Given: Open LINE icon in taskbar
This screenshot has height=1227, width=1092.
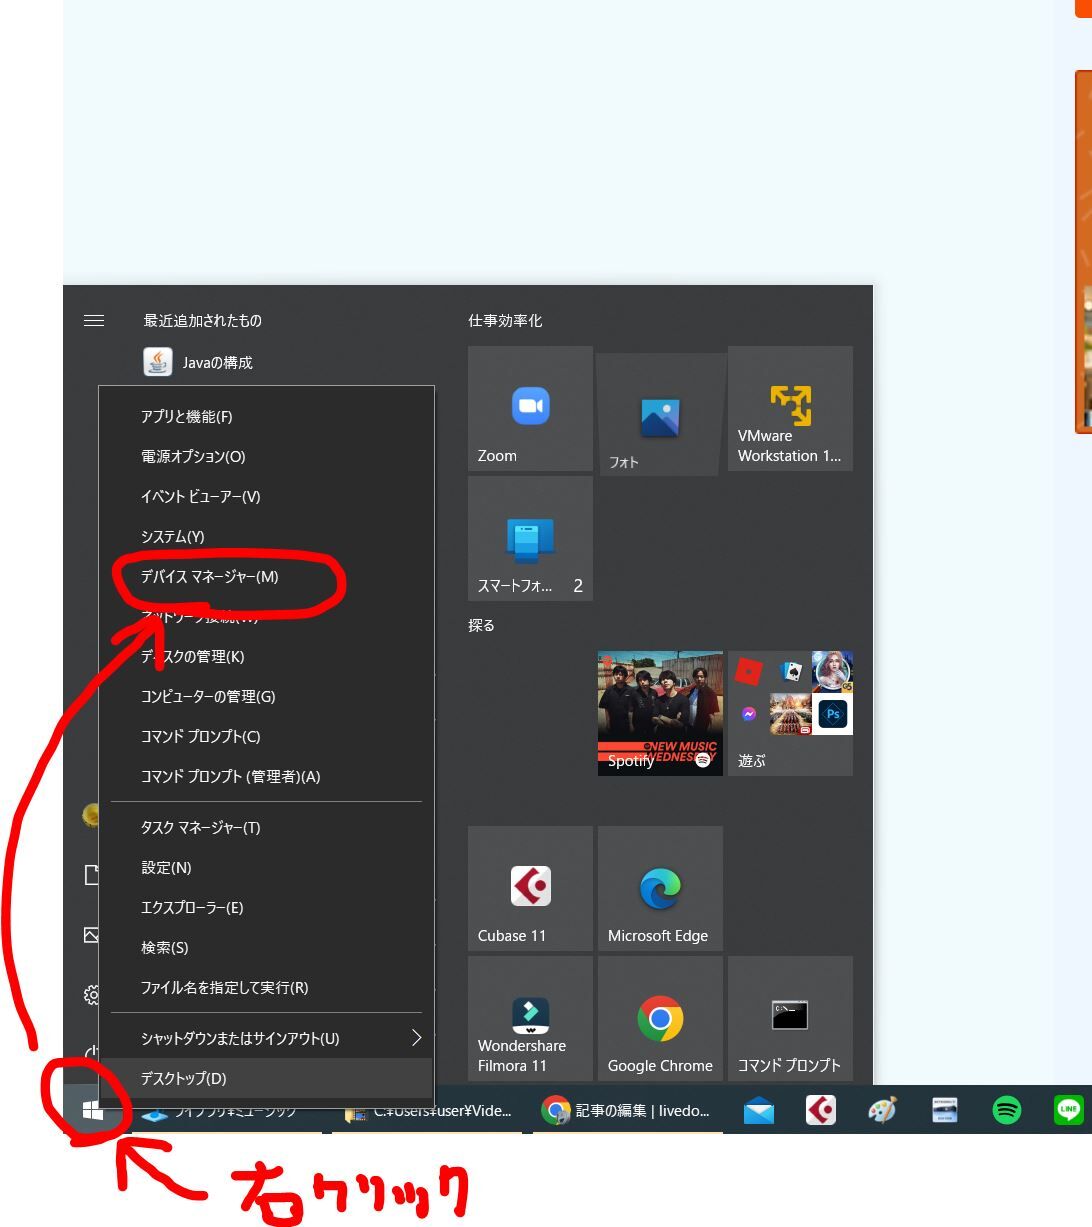Looking at the screenshot, I should (1069, 1110).
